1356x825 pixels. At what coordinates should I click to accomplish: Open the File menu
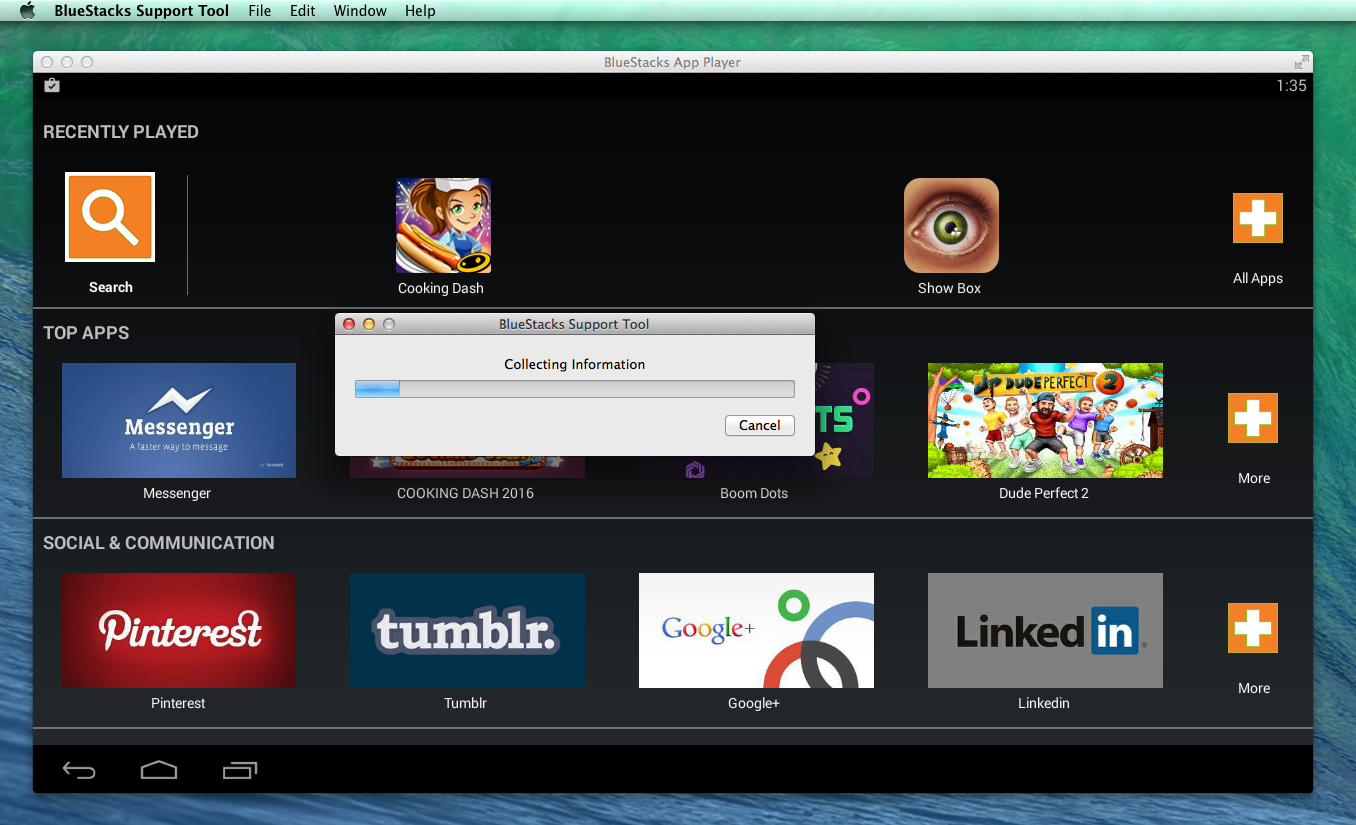pyautogui.click(x=259, y=11)
